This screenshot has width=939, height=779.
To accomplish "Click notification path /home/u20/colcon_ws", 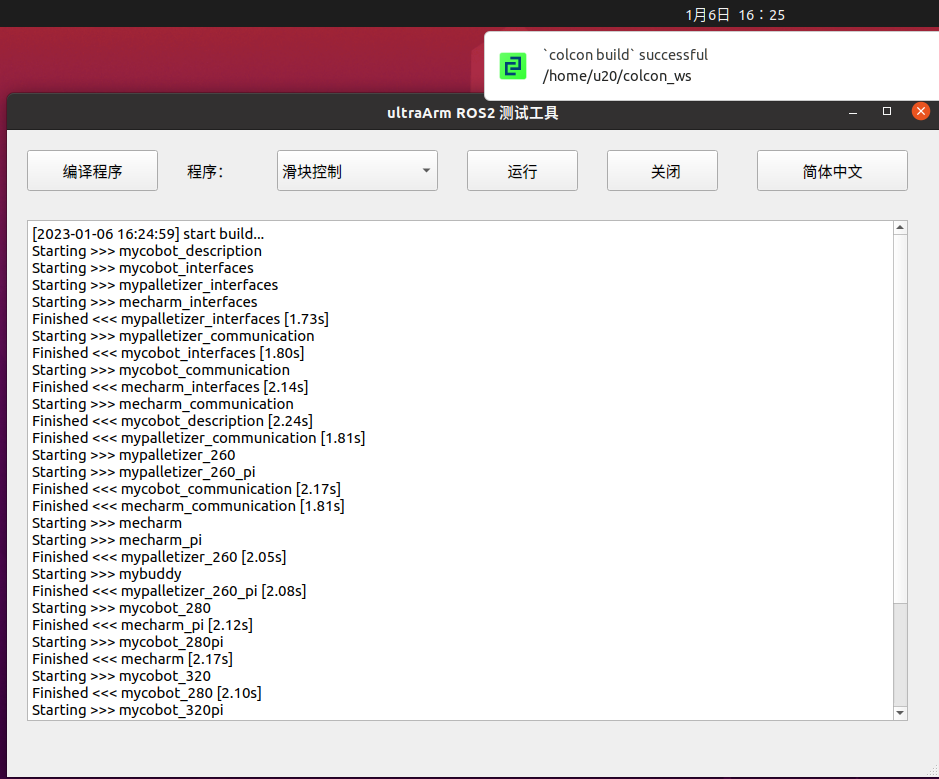I will (x=617, y=76).
